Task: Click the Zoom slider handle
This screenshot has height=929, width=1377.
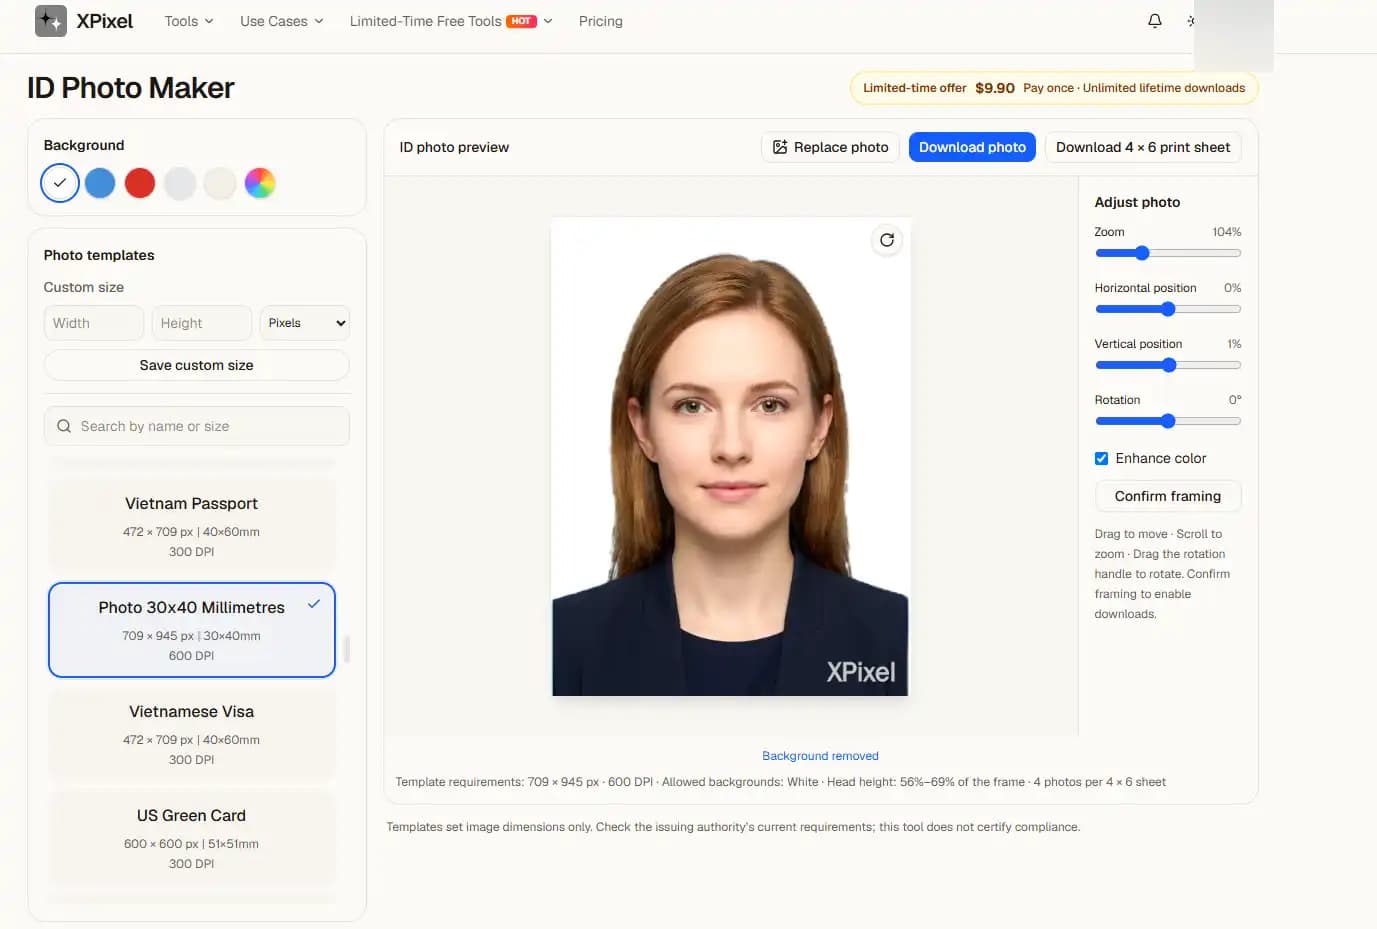Action: click(x=1142, y=253)
